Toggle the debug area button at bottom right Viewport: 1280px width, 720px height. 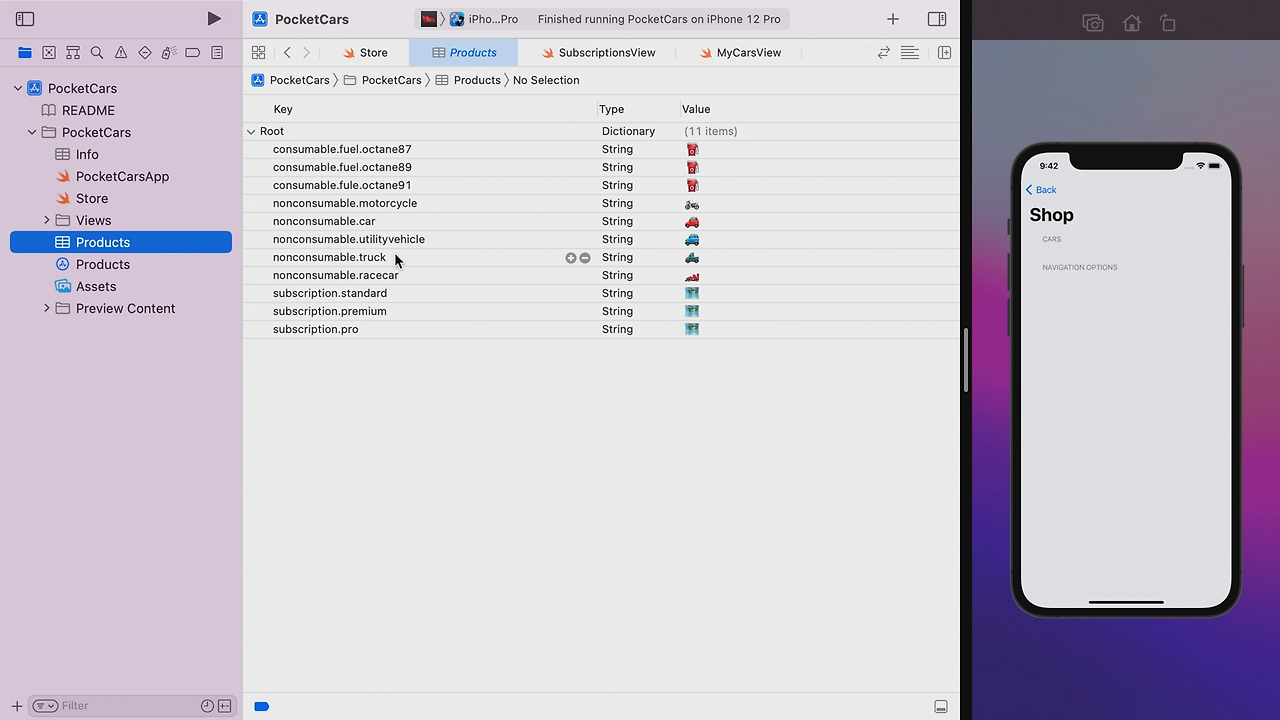click(x=941, y=707)
